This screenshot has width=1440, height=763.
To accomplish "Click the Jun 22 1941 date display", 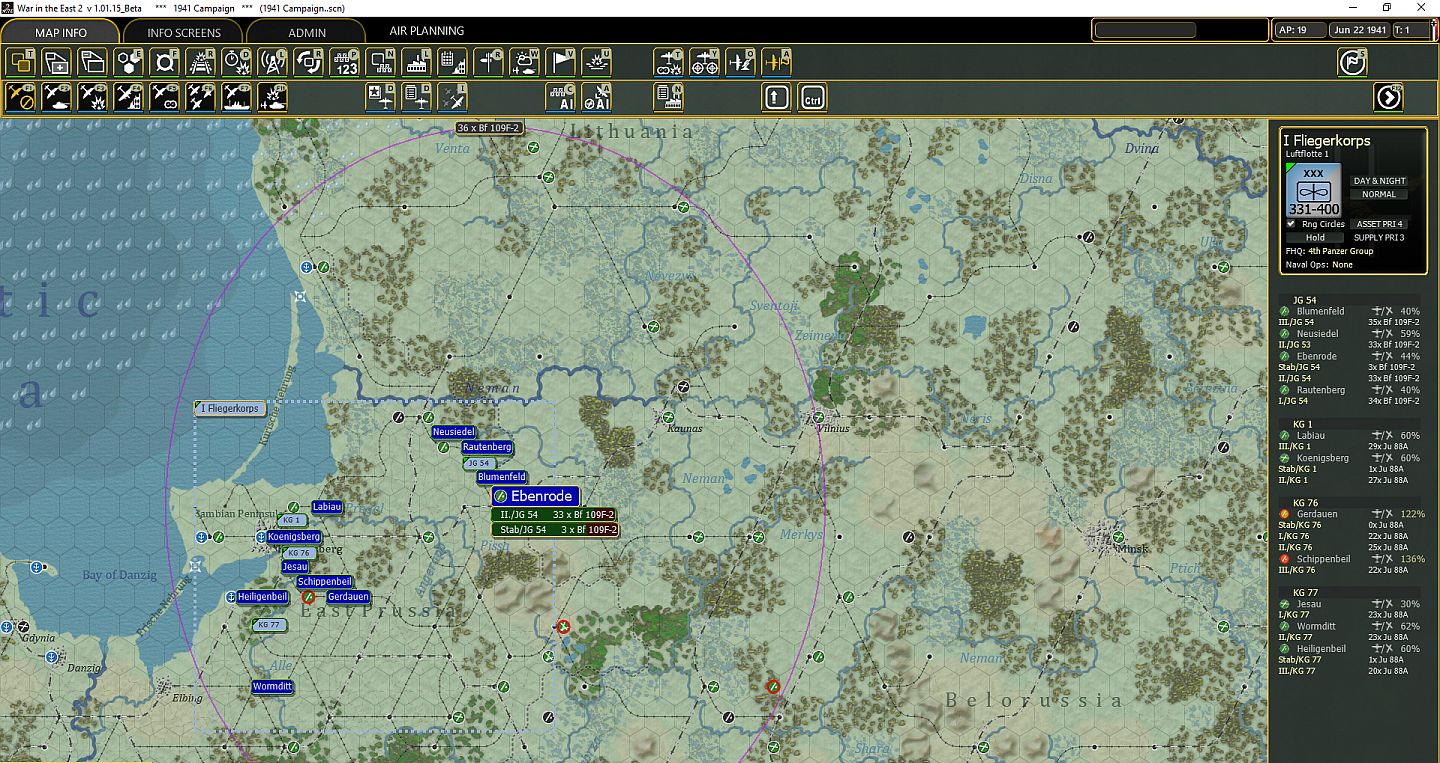I will click(1360, 30).
